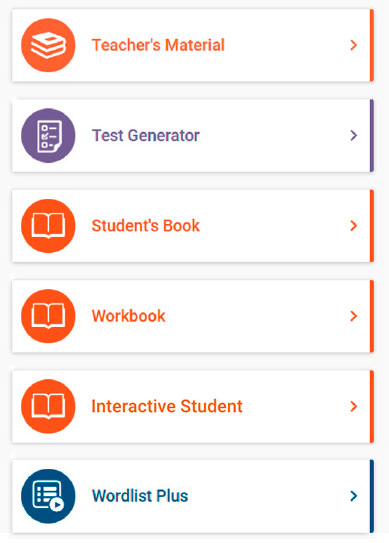Click the chevron next to Interactive Student
The image size is (389, 543).
pos(354,406)
